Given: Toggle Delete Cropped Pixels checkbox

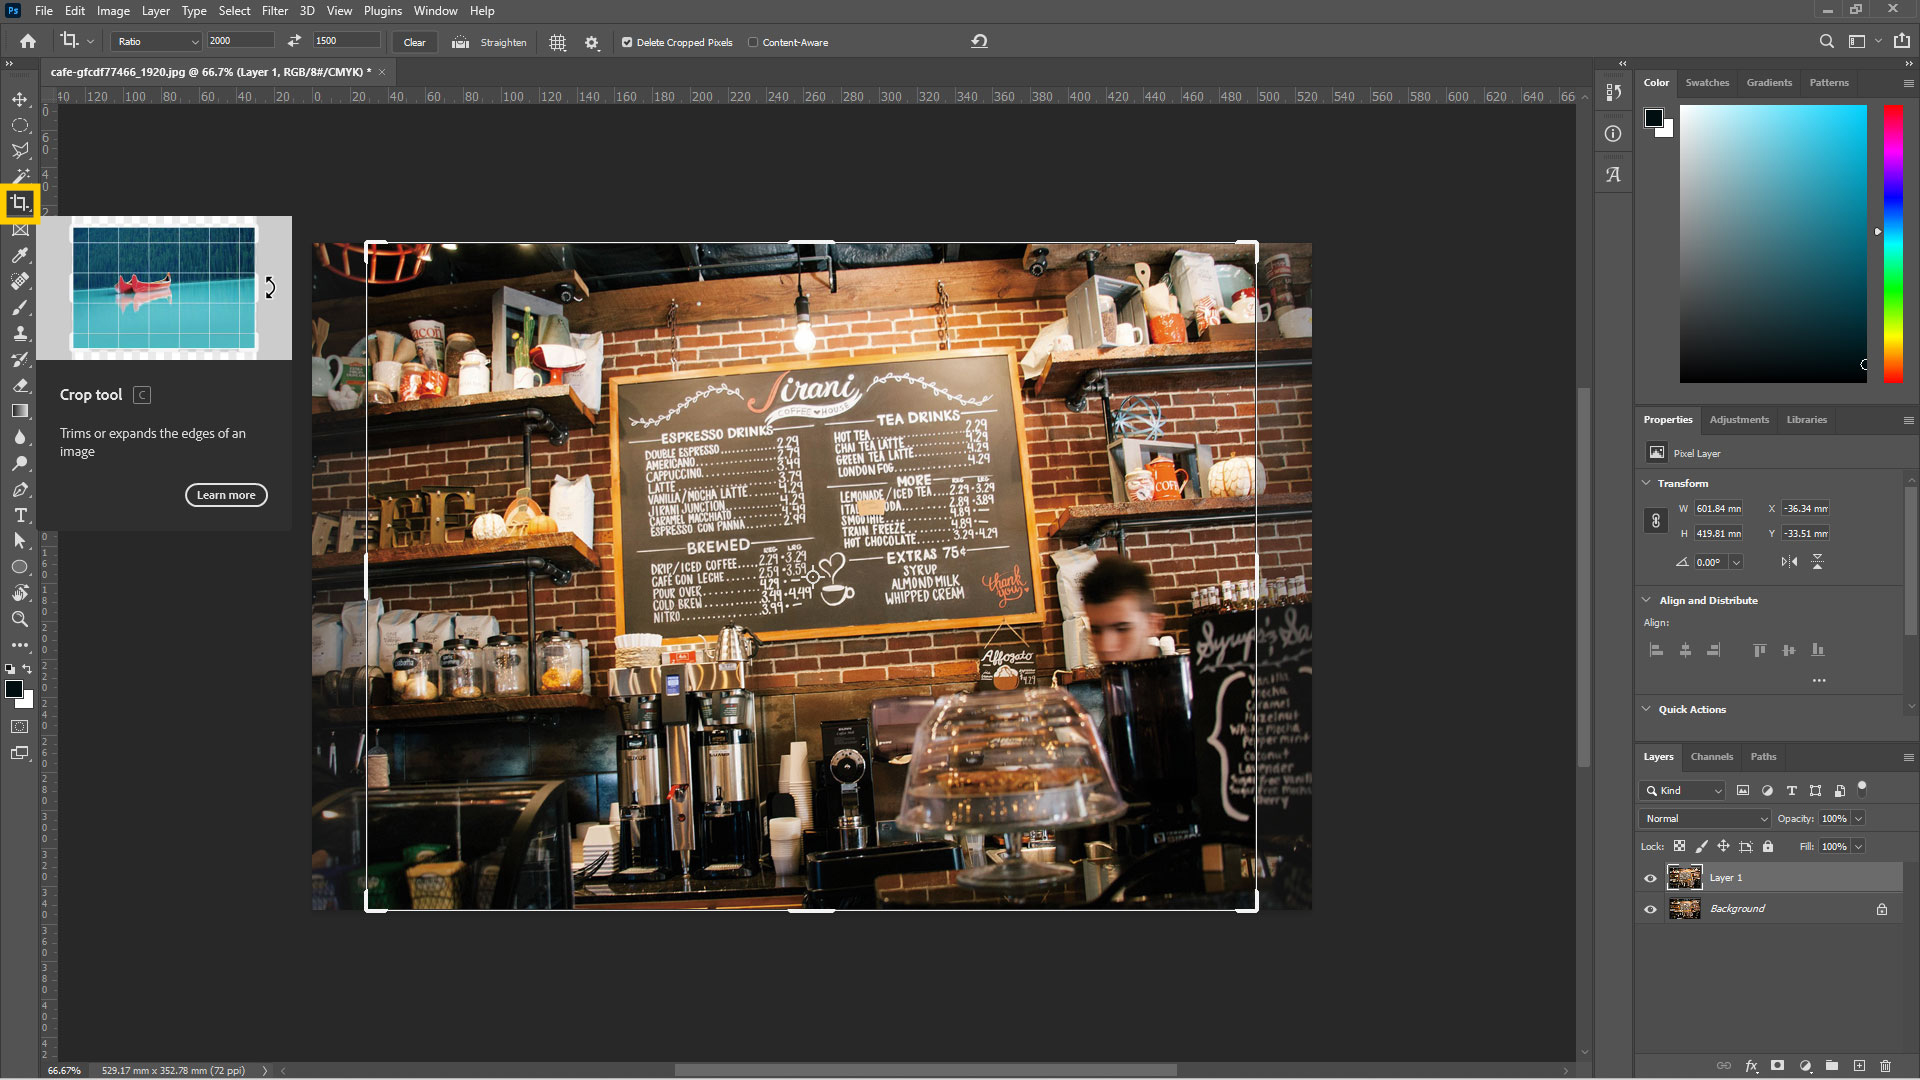Looking at the screenshot, I should [x=627, y=42].
